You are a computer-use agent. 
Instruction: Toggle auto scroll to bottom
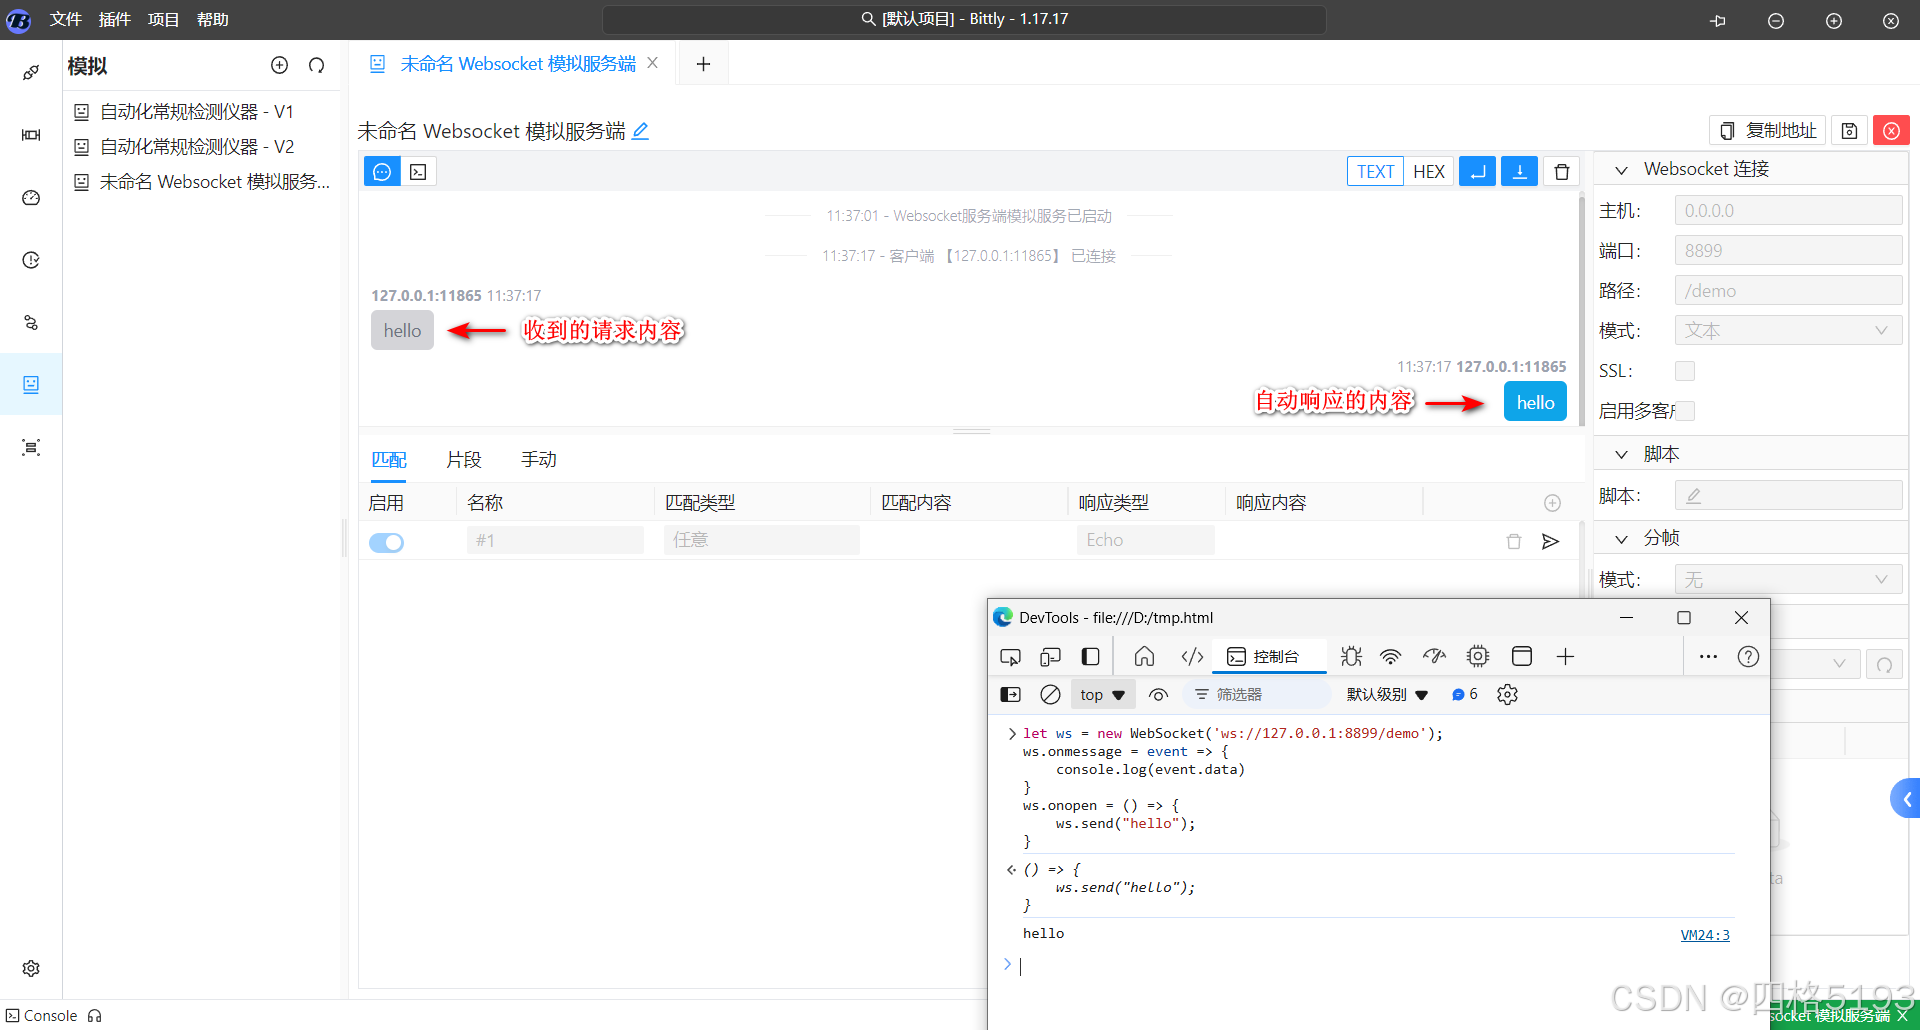tap(1520, 172)
